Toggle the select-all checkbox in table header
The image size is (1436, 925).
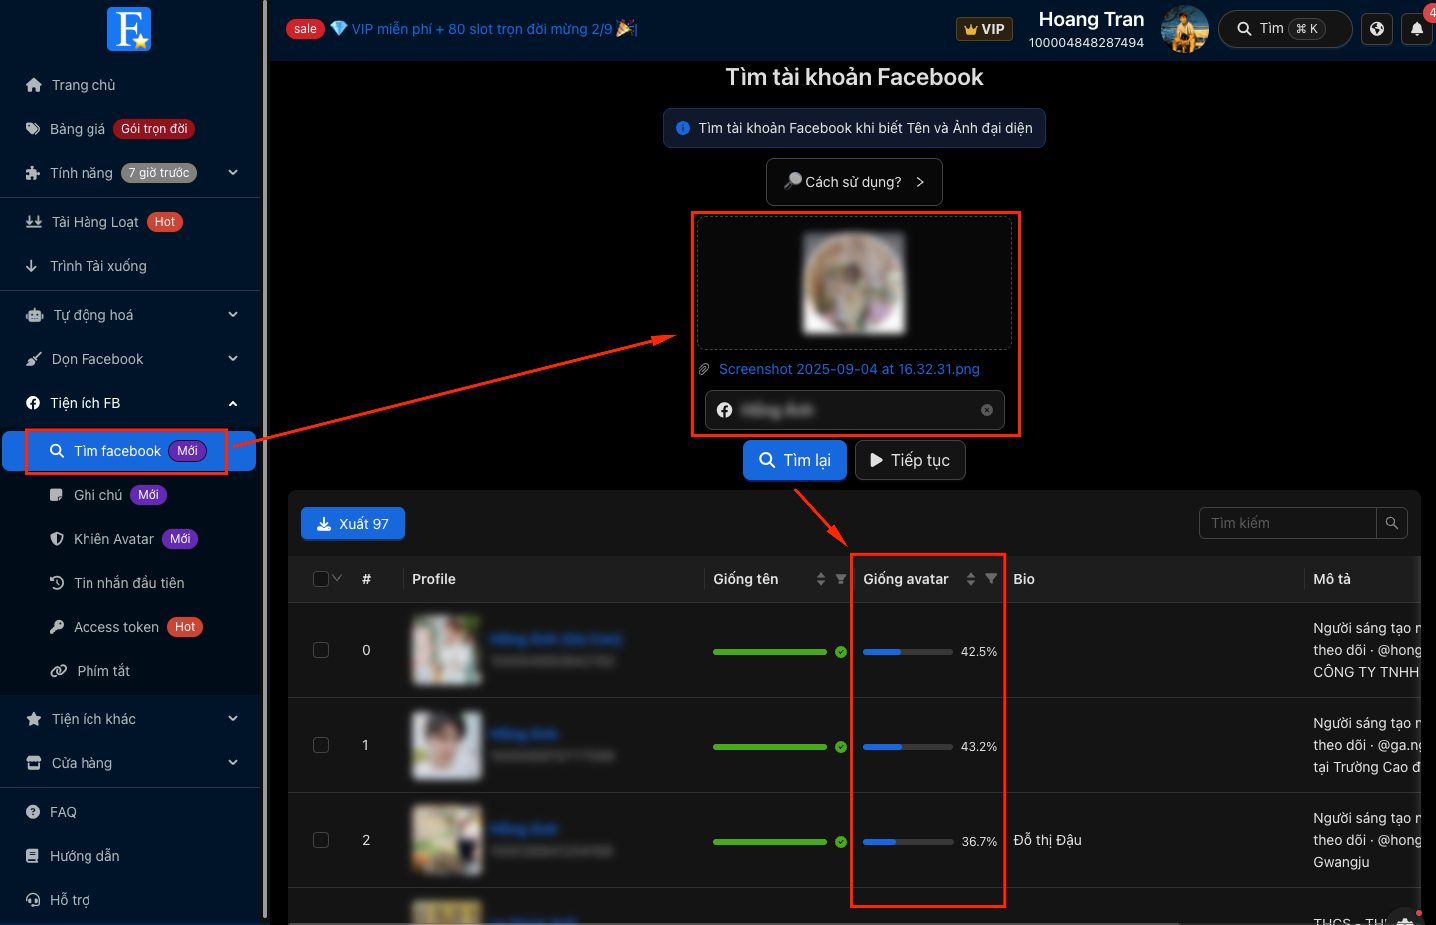321,579
